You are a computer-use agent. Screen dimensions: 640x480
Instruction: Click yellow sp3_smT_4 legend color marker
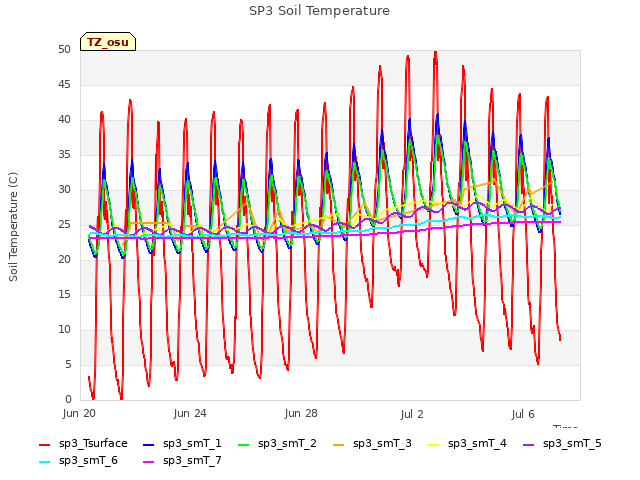pyautogui.click(x=433, y=445)
